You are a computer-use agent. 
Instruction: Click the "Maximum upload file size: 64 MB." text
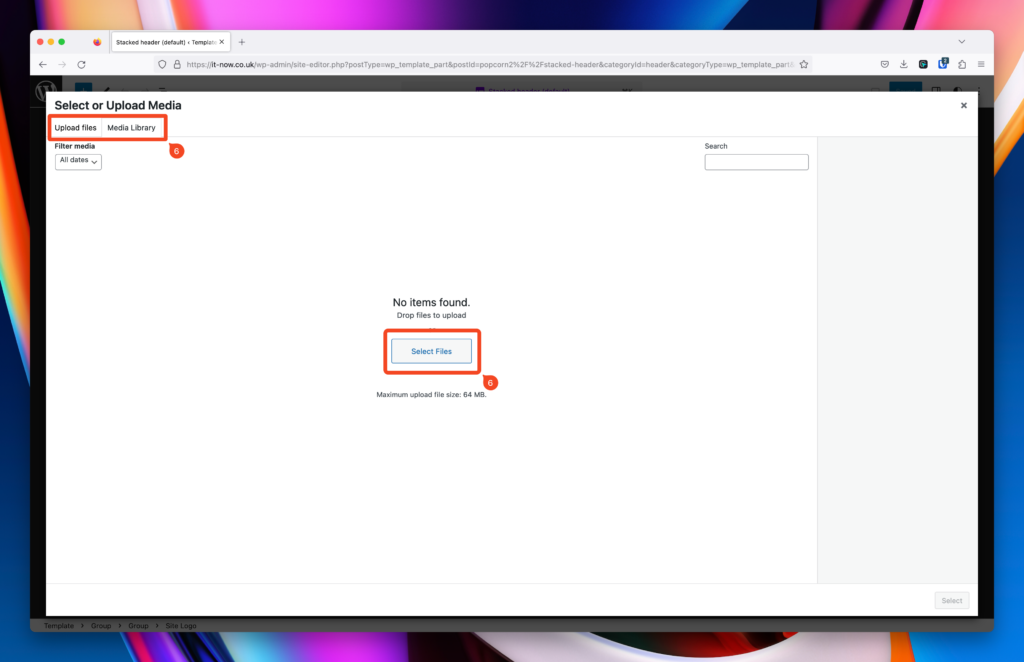coord(431,395)
